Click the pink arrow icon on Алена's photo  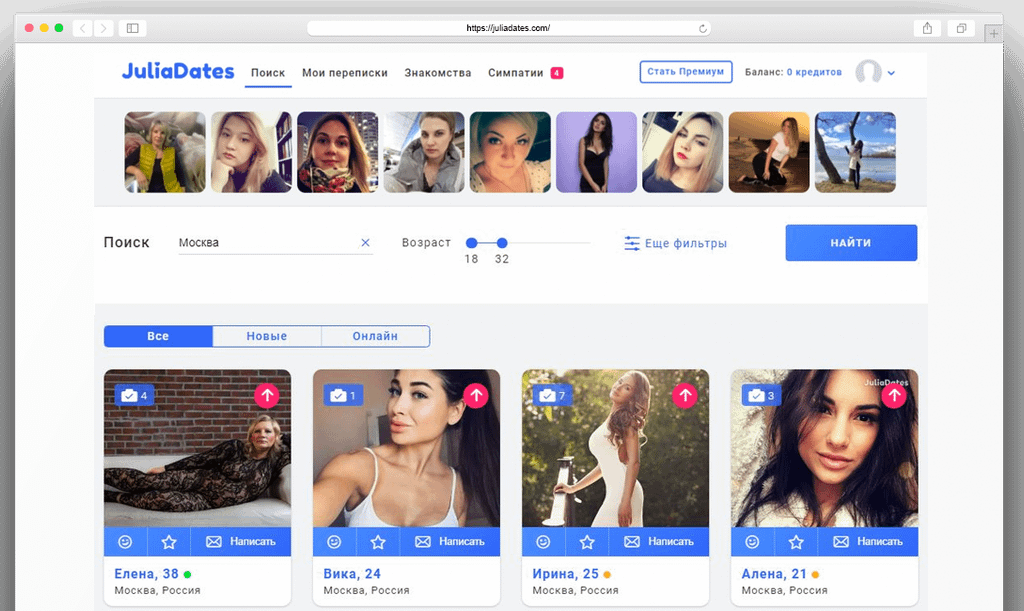tap(893, 396)
